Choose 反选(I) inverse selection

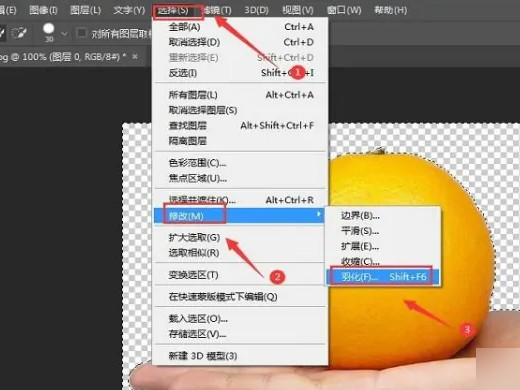(x=240, y=73)
